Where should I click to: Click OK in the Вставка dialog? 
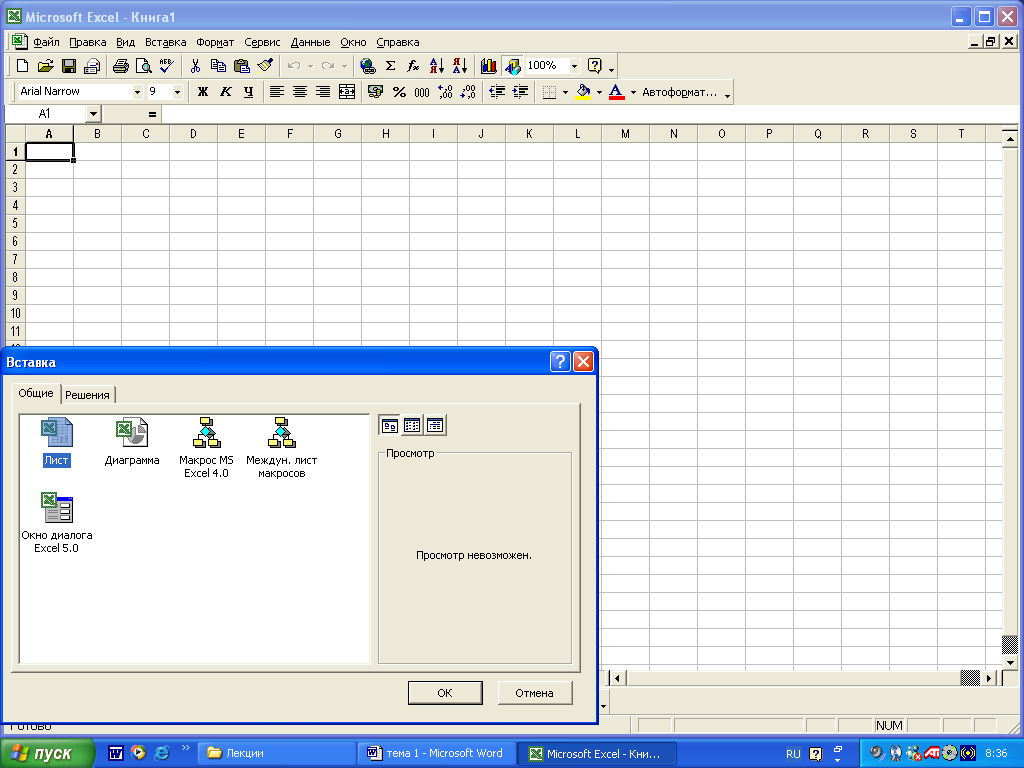point(445,693)
